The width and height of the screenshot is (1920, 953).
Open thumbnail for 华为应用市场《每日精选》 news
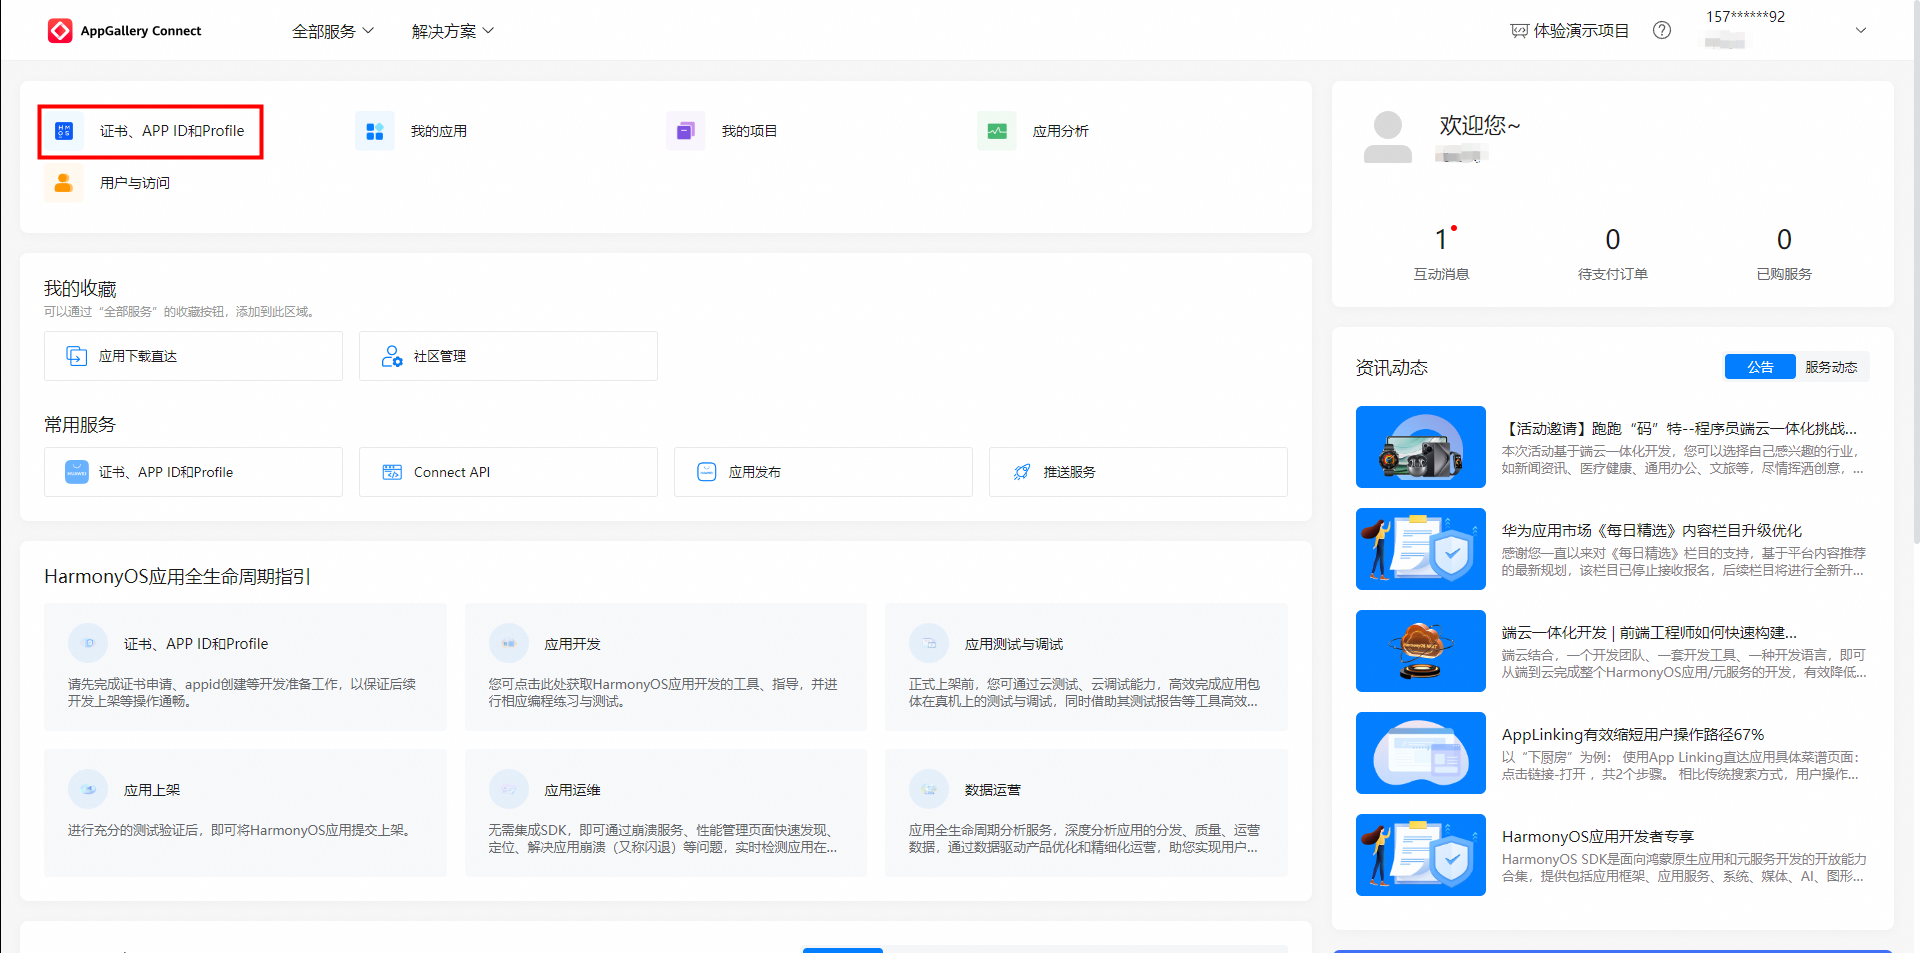tap(1421, 549)
